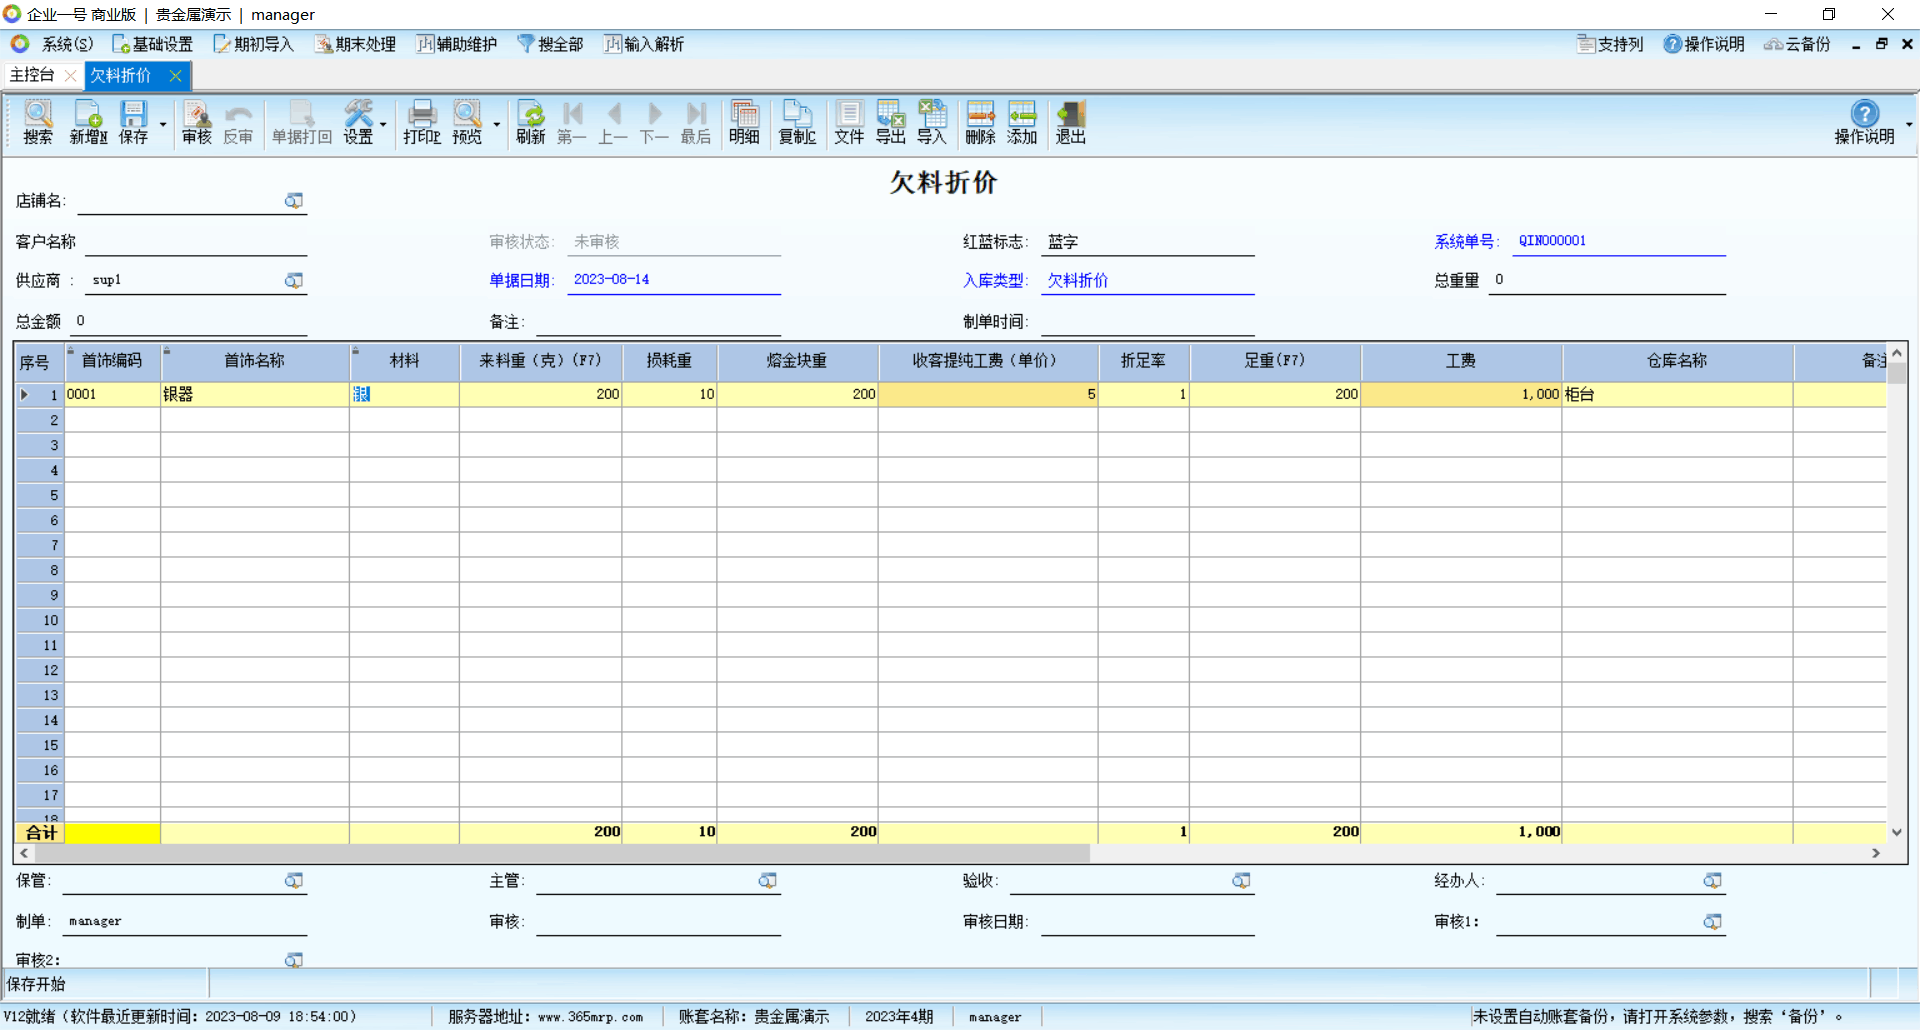This screenshot has width=1920, height=1030.
Task: Exit the form via 退出 icon
Action: point(1070,123)
